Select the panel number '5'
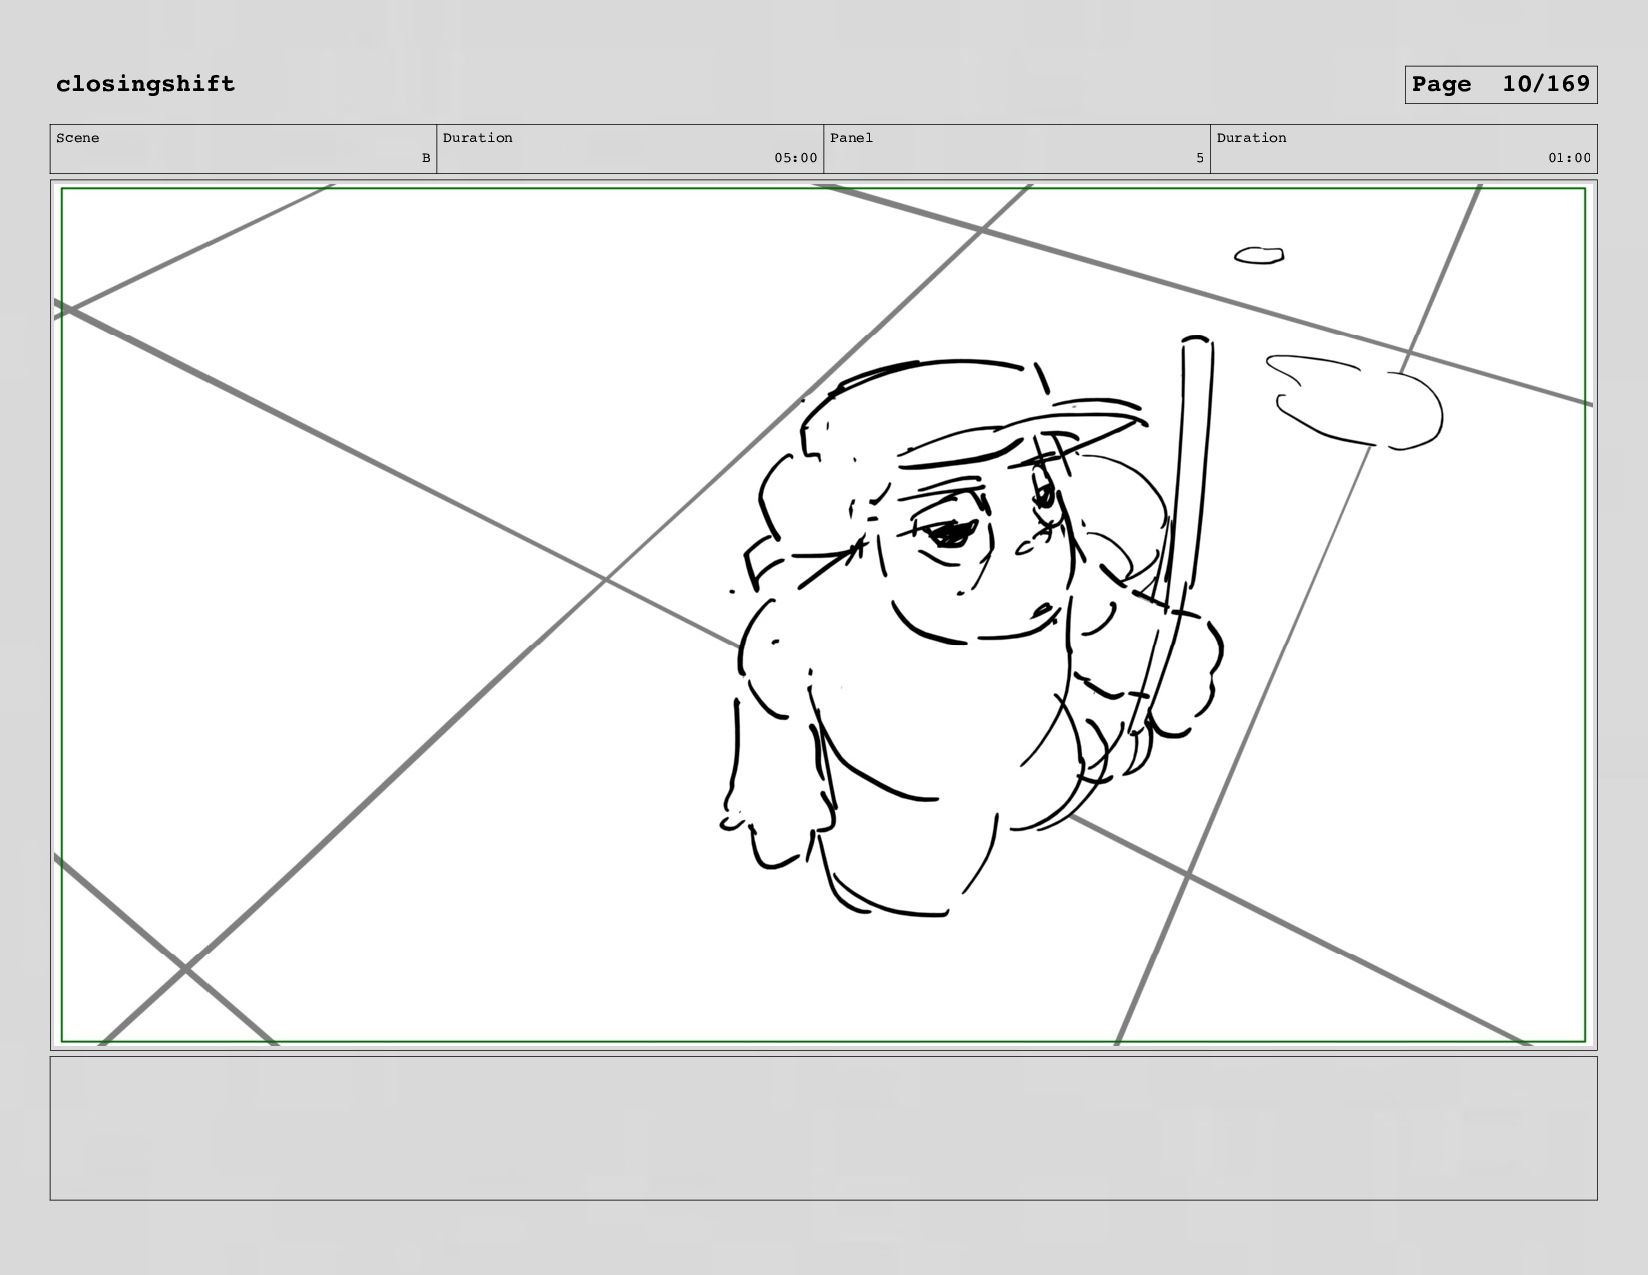 (x=1200, y=158)
